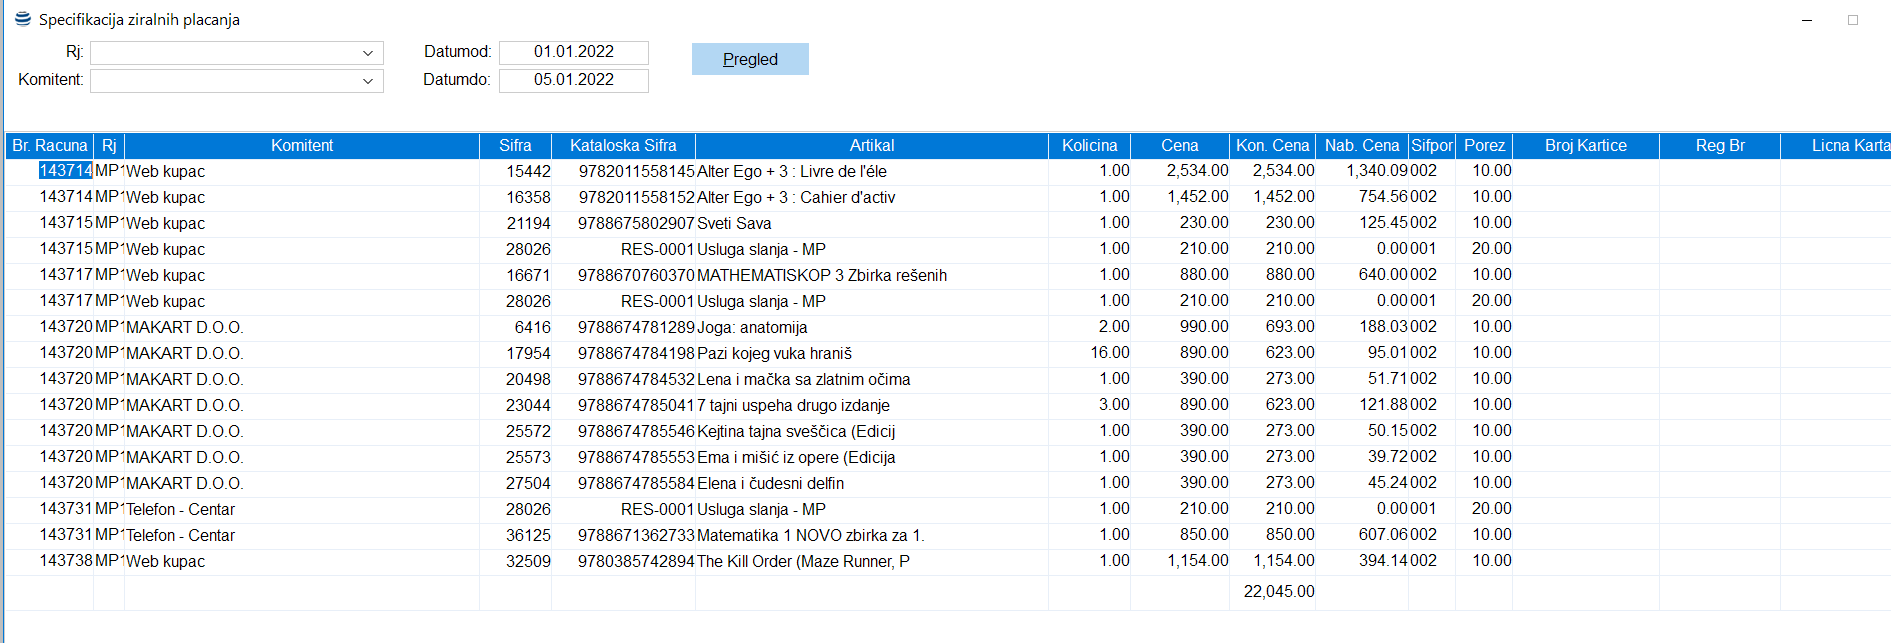Click the Artikal column header
This screenshot has width=1891, height=643.
(x=871, y=146)
